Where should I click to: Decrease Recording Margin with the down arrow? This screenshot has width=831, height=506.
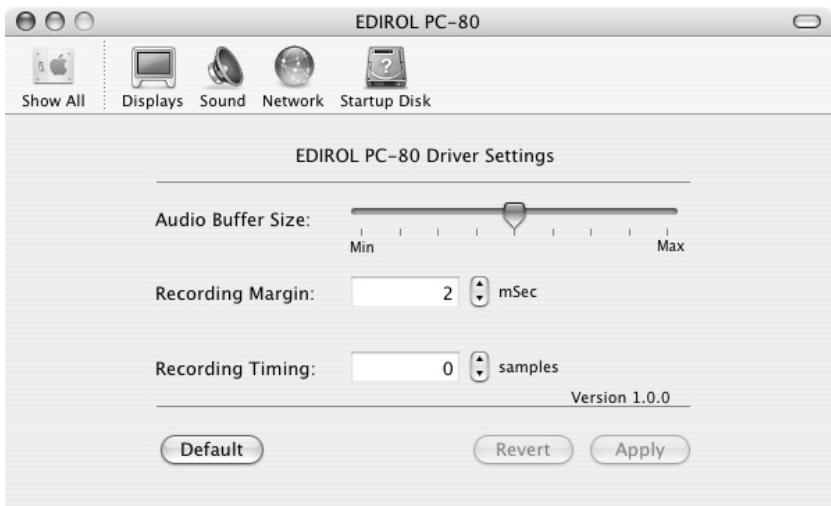pos(480,299)
